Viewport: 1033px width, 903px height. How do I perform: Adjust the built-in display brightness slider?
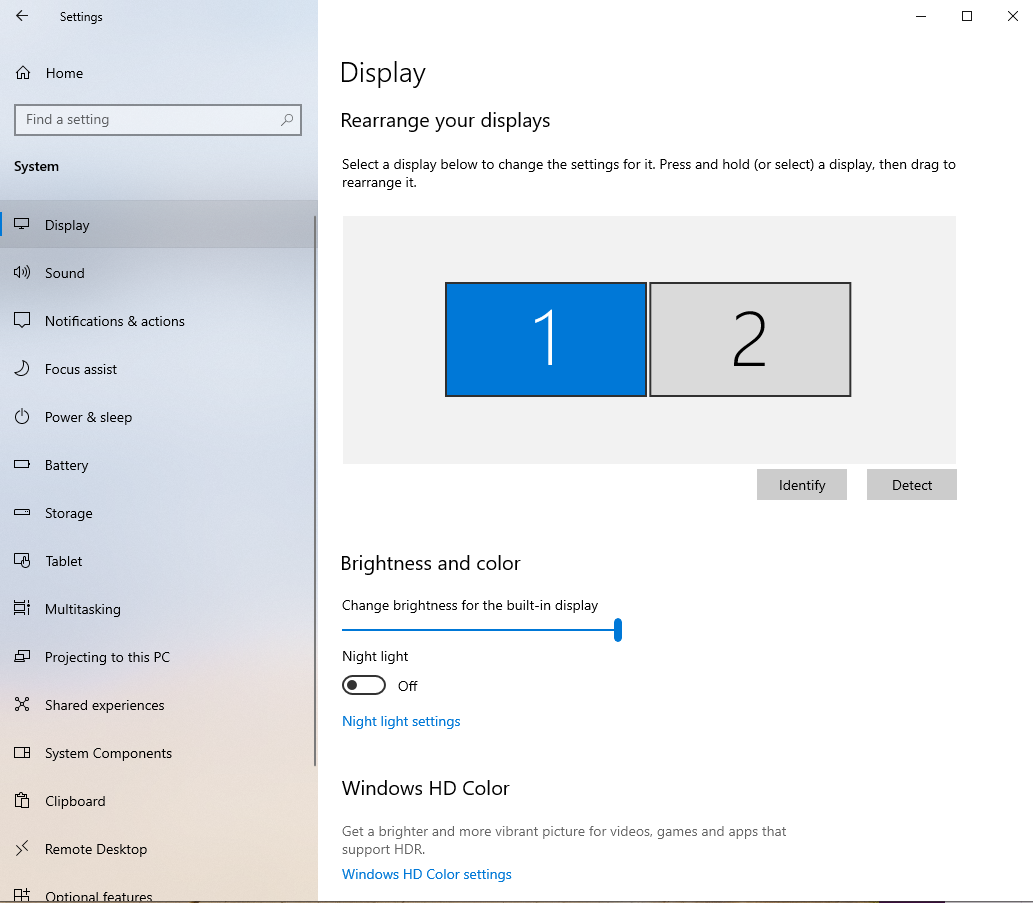[618, 630]
